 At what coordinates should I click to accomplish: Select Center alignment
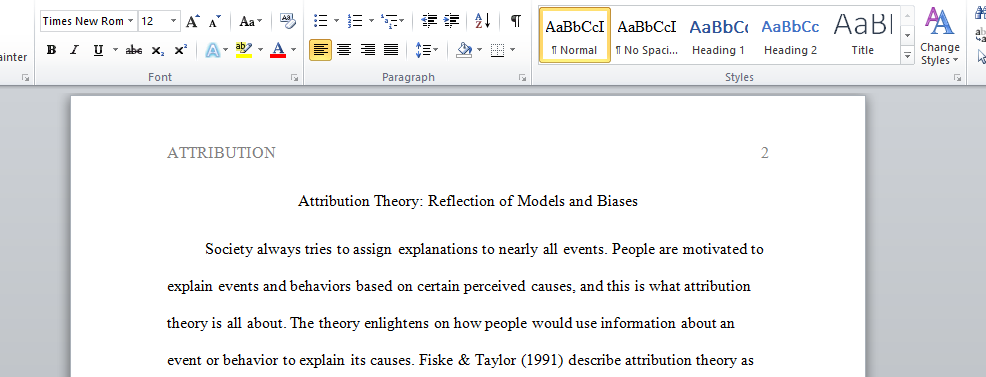pyautogui.click(x=344, y=50)
